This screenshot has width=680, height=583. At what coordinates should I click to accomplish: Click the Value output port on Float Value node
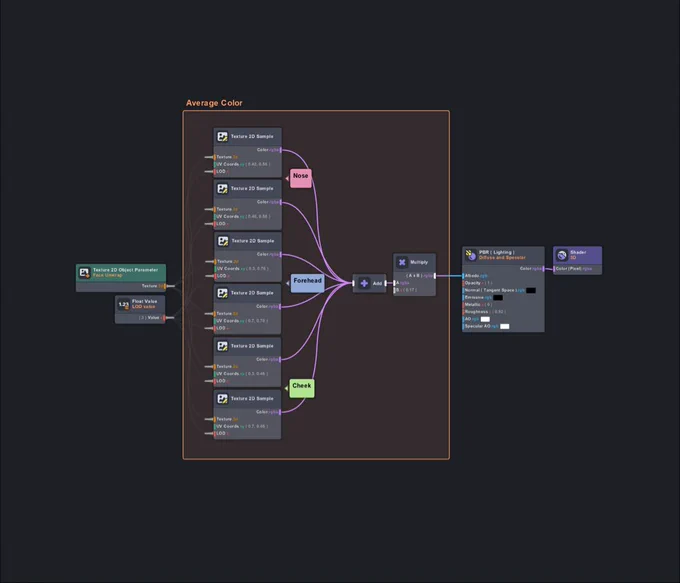pyautogui.click(x=164, y=318)
